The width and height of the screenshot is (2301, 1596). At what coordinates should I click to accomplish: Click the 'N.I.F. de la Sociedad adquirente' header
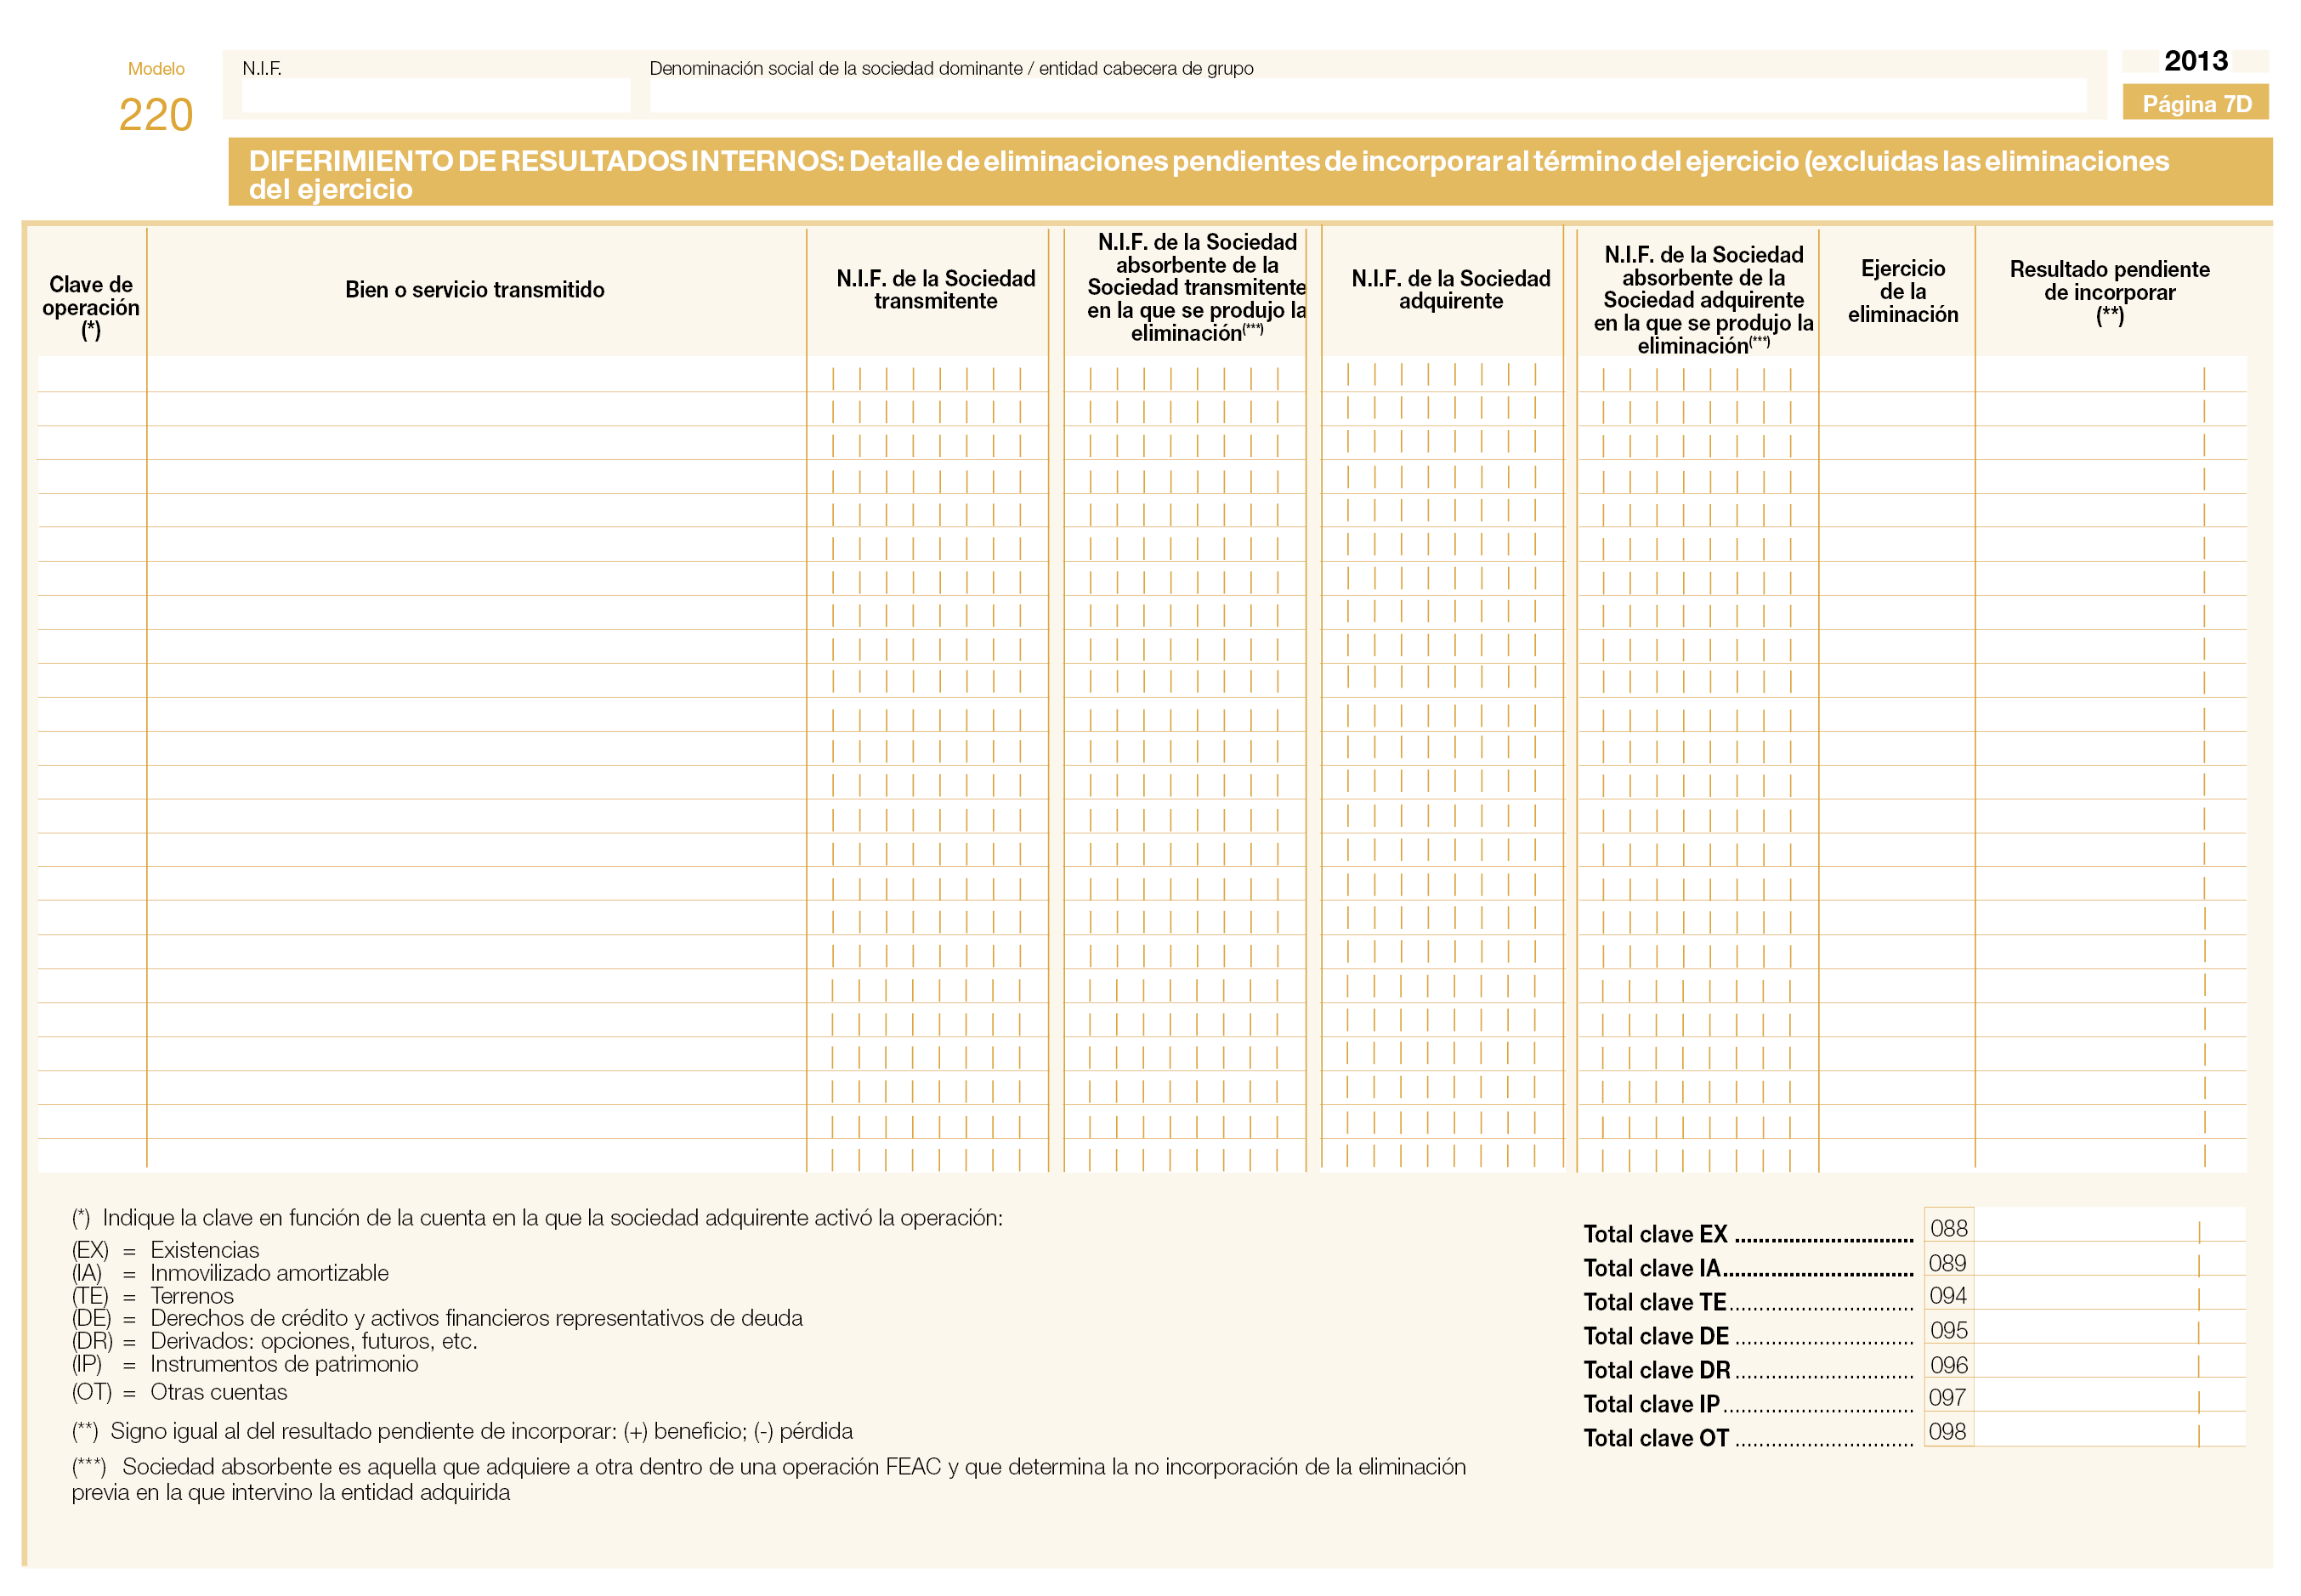[x=1450, y=290]
